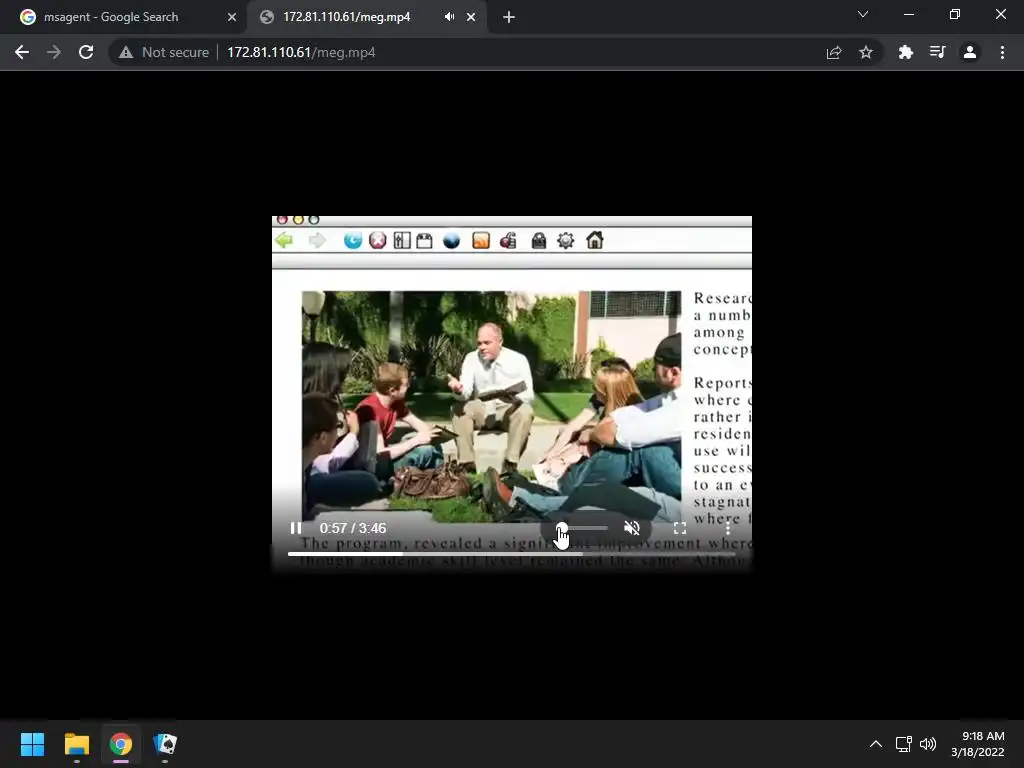The image size is (1024, 768).
Task: Click the house home icon in the video
Action: point(594,240)
